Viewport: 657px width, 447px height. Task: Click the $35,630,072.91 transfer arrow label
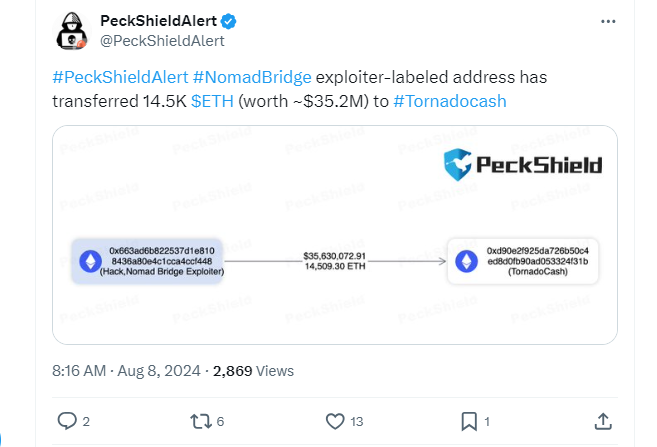point(335,256)
